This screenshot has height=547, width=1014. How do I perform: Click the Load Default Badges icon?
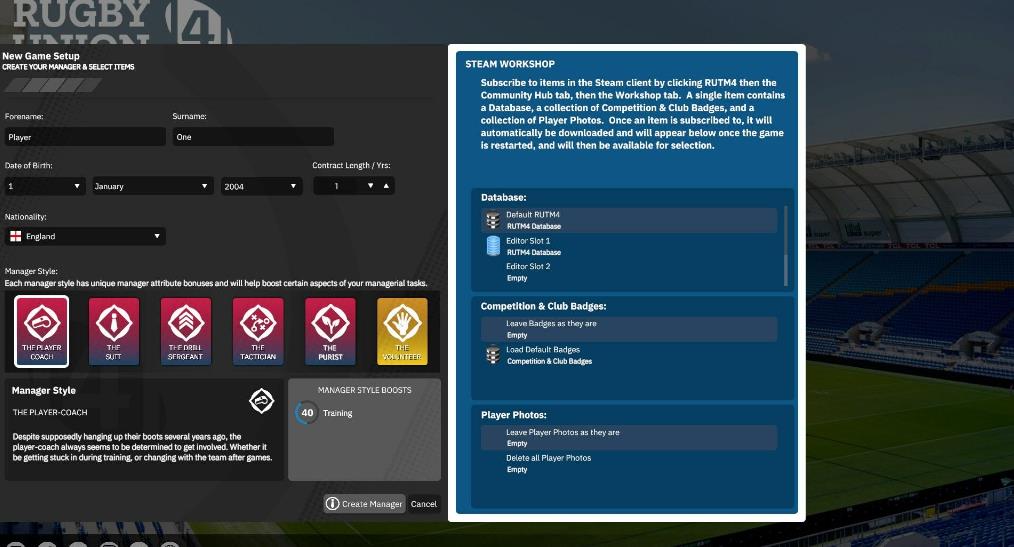pos(492,355)
